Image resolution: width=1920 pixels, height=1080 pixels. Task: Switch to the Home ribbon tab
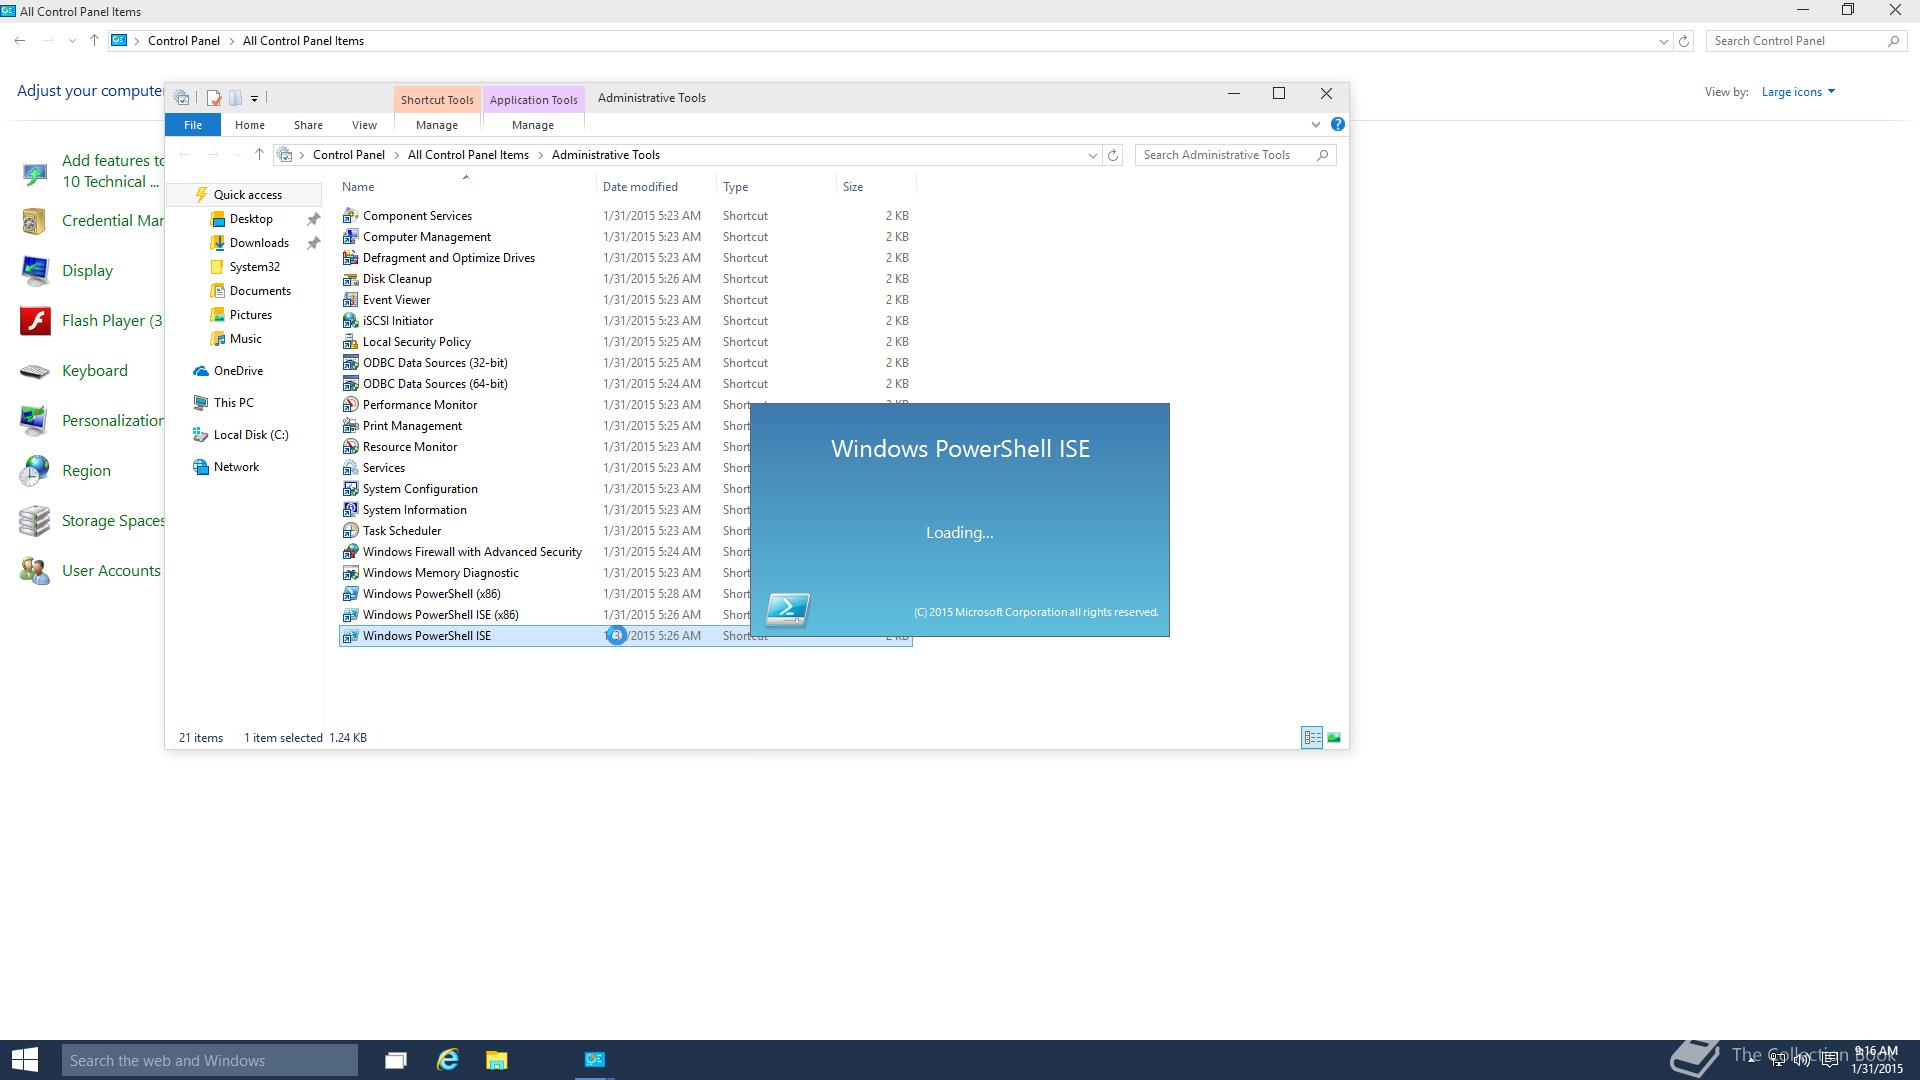coord(250,125)
